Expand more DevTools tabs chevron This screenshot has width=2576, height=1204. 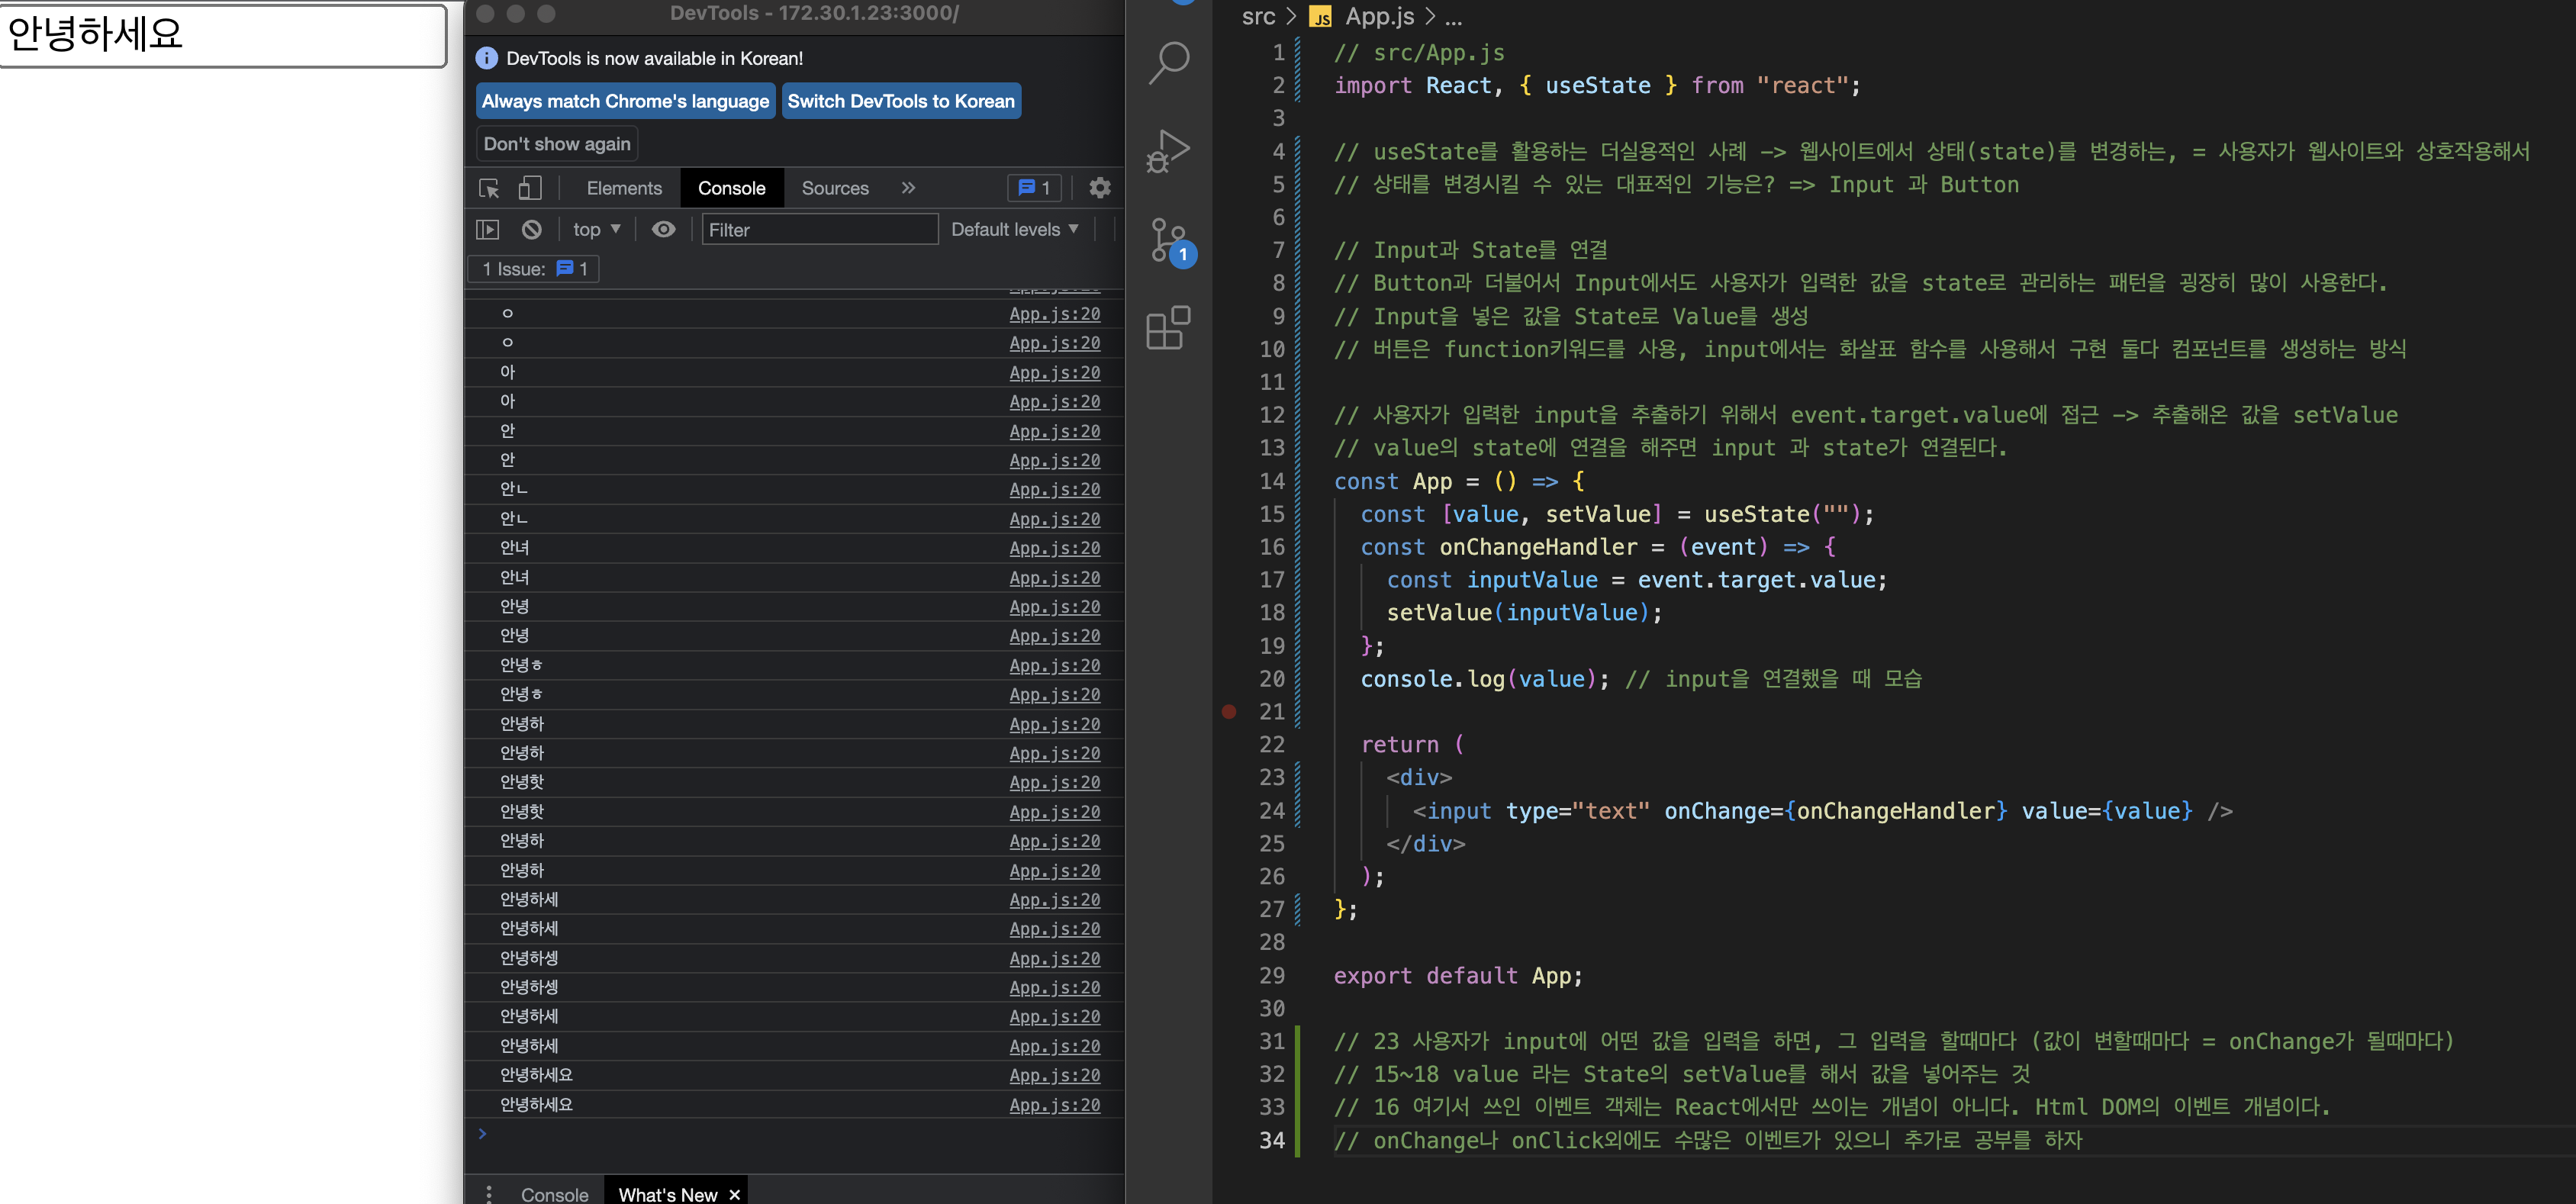tap(908, 188)
